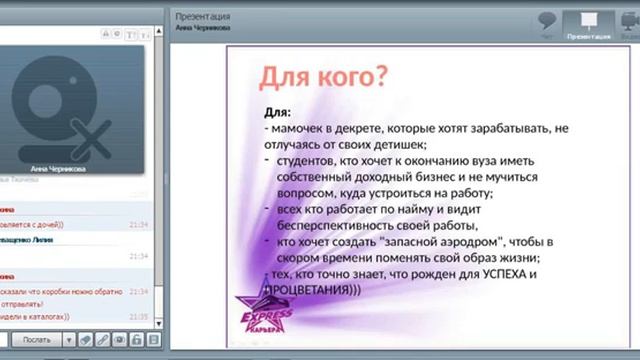Click the slide line mentioning "запасной аэродром"
This screenshot has height=360, width=640.
[x=415, y=242]
